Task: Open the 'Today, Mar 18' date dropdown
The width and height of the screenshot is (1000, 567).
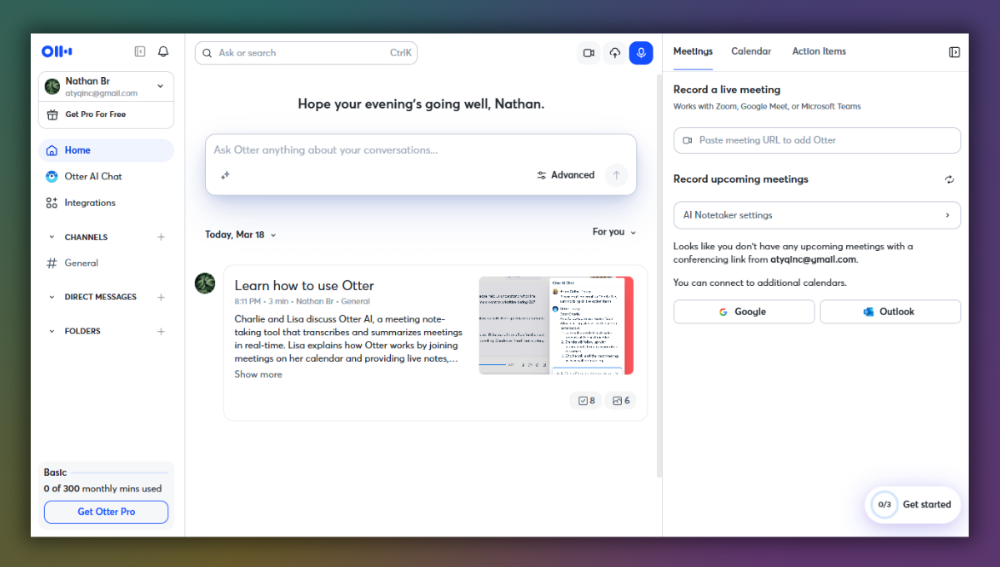Action: [241, 234]
